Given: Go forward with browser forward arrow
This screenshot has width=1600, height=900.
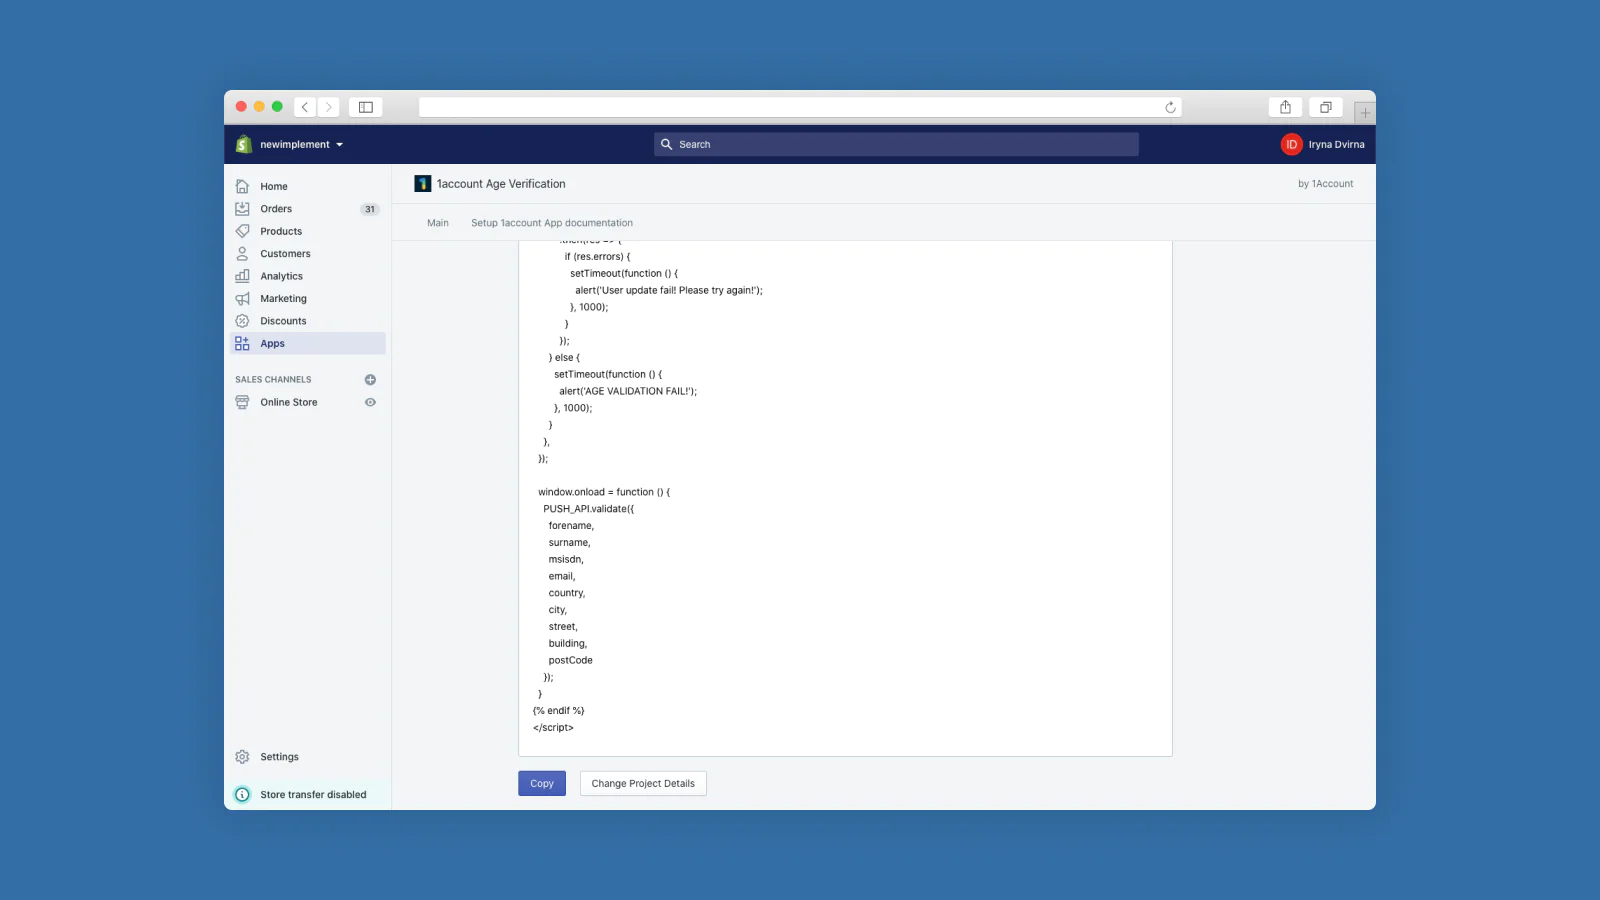Looking at the screenshot, I should point(328,107).
